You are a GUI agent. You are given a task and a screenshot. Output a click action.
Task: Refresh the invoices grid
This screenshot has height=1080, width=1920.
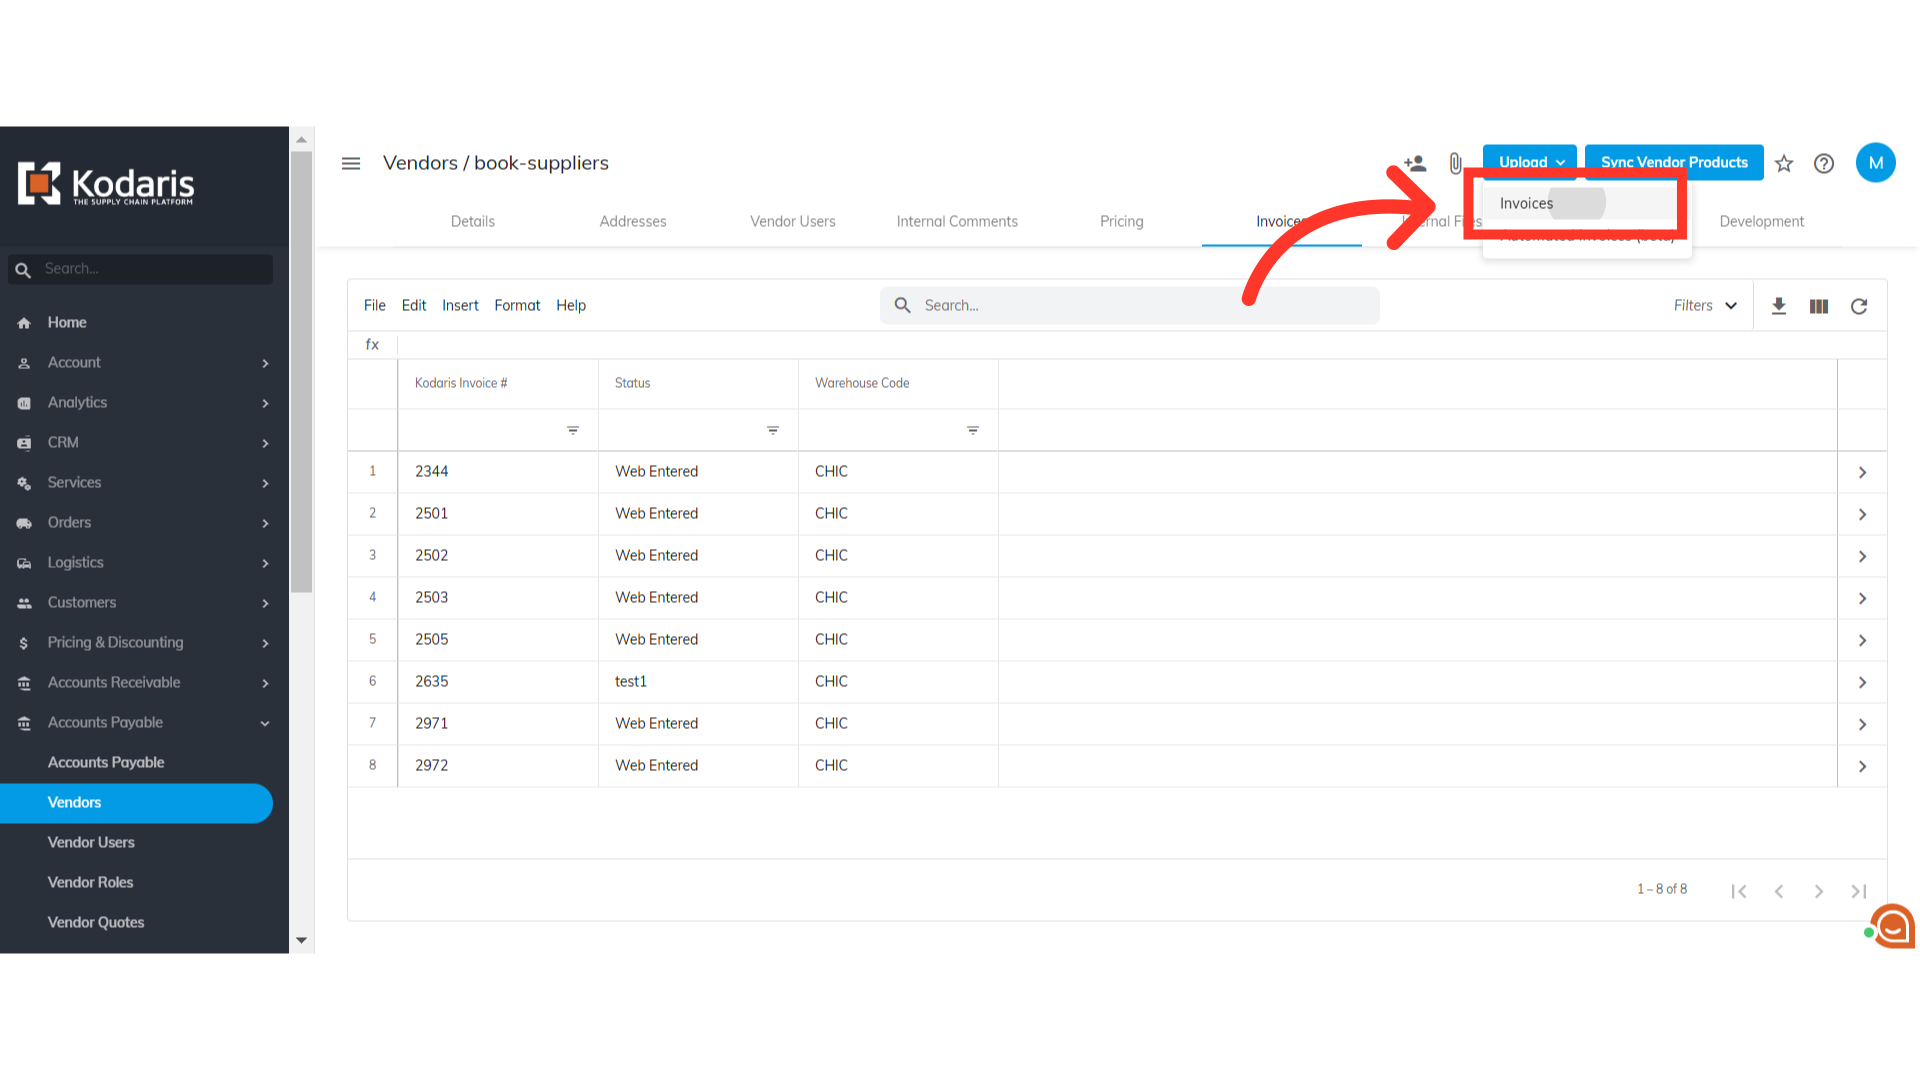click(1859, 306)
